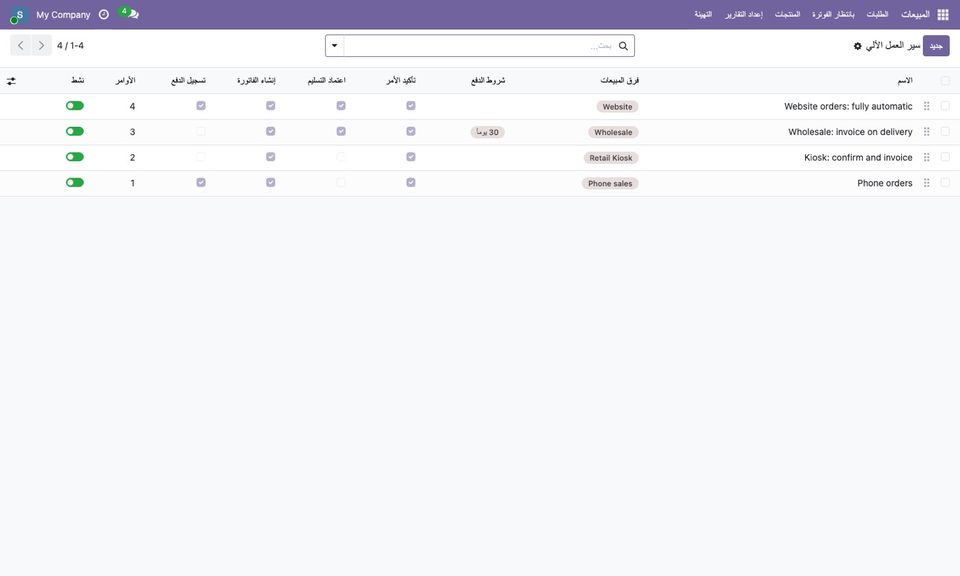
Task: Open 'Wholesale: invoice on delivery' record
Action: pyautogui.click(x=850, y=132)
